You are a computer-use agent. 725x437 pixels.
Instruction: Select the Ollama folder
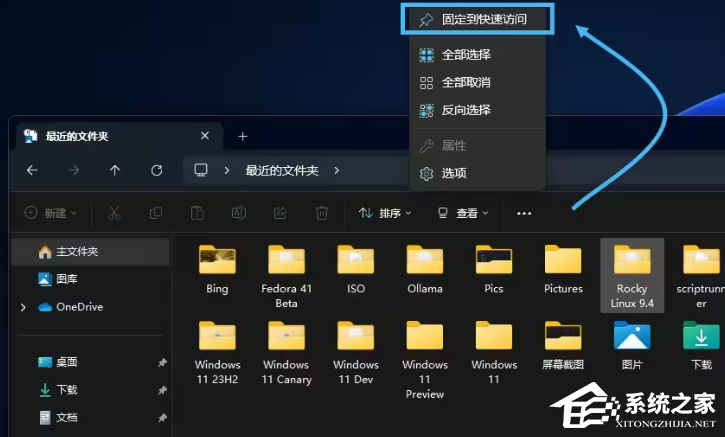(x=425, y=270)
